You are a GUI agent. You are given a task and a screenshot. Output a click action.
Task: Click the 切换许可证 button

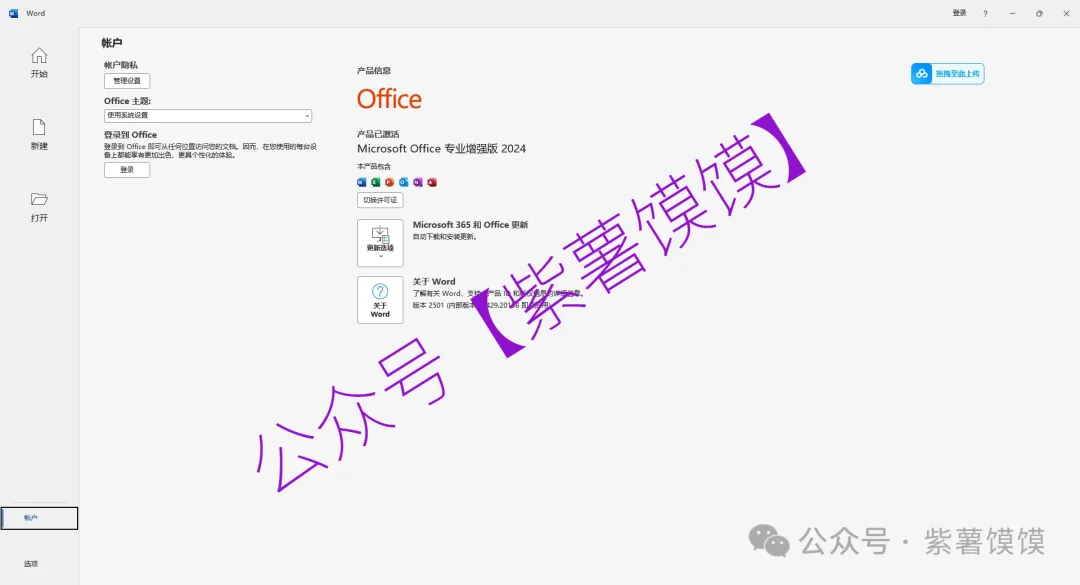click(380, 200)
